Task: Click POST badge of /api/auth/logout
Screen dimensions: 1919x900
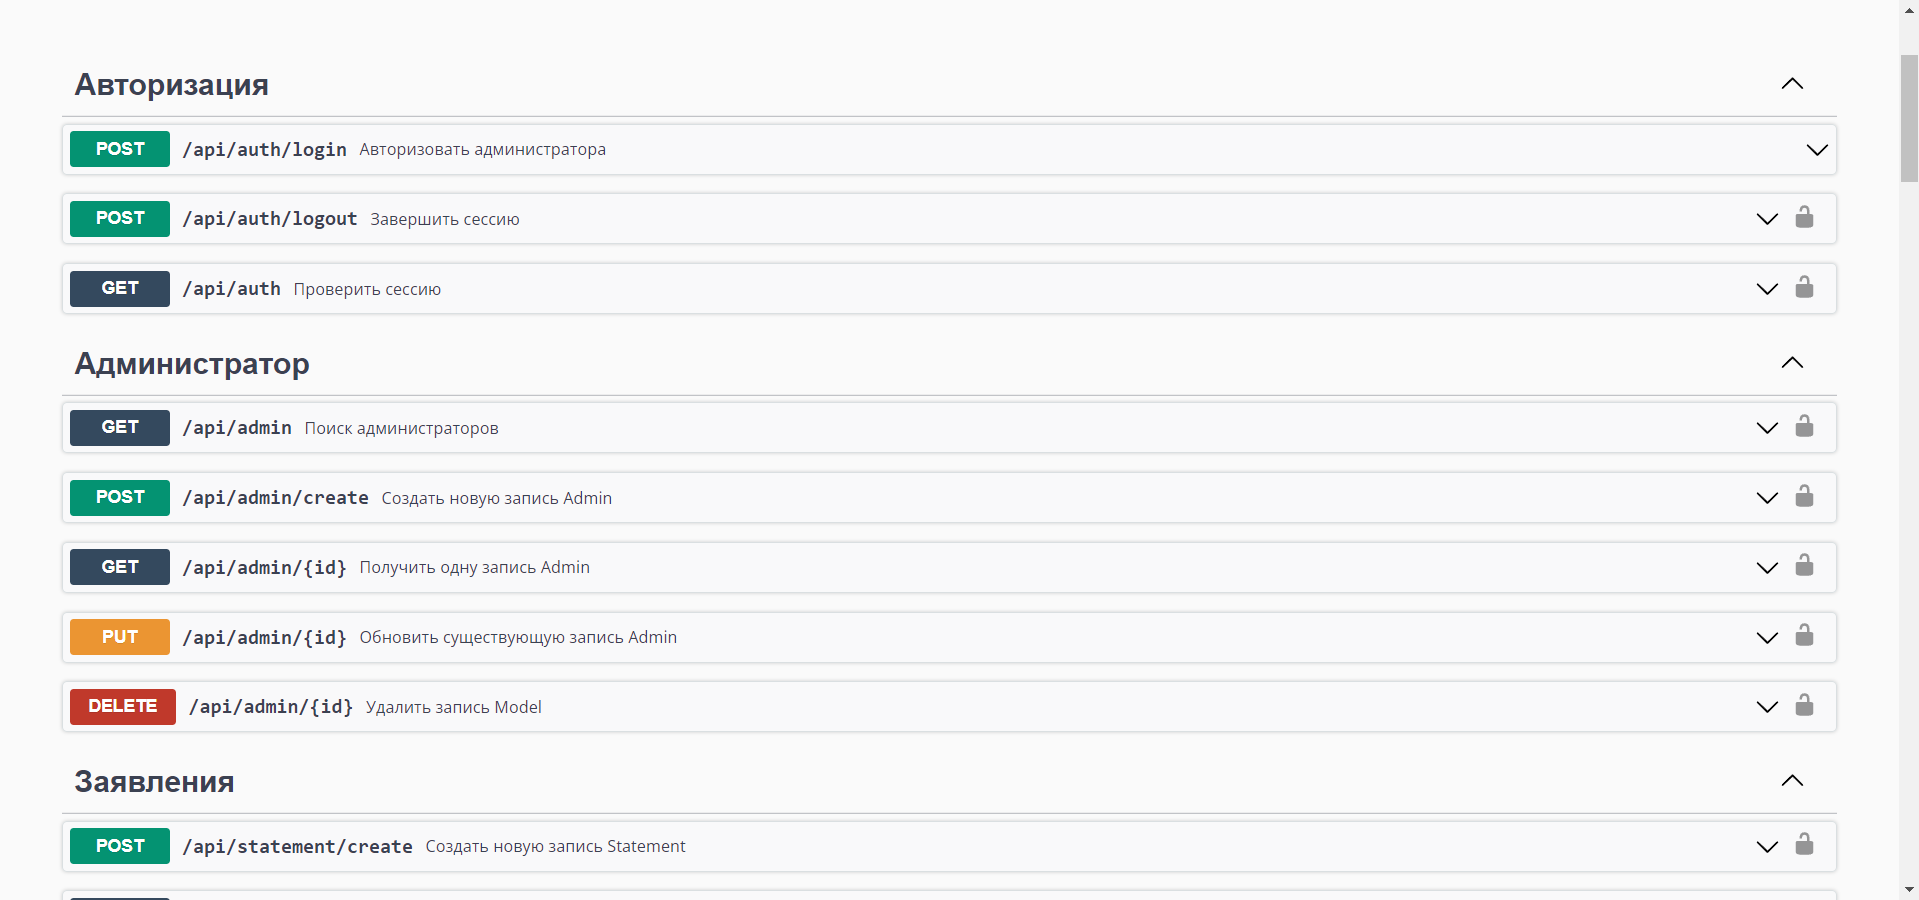Action: [120, 218]
